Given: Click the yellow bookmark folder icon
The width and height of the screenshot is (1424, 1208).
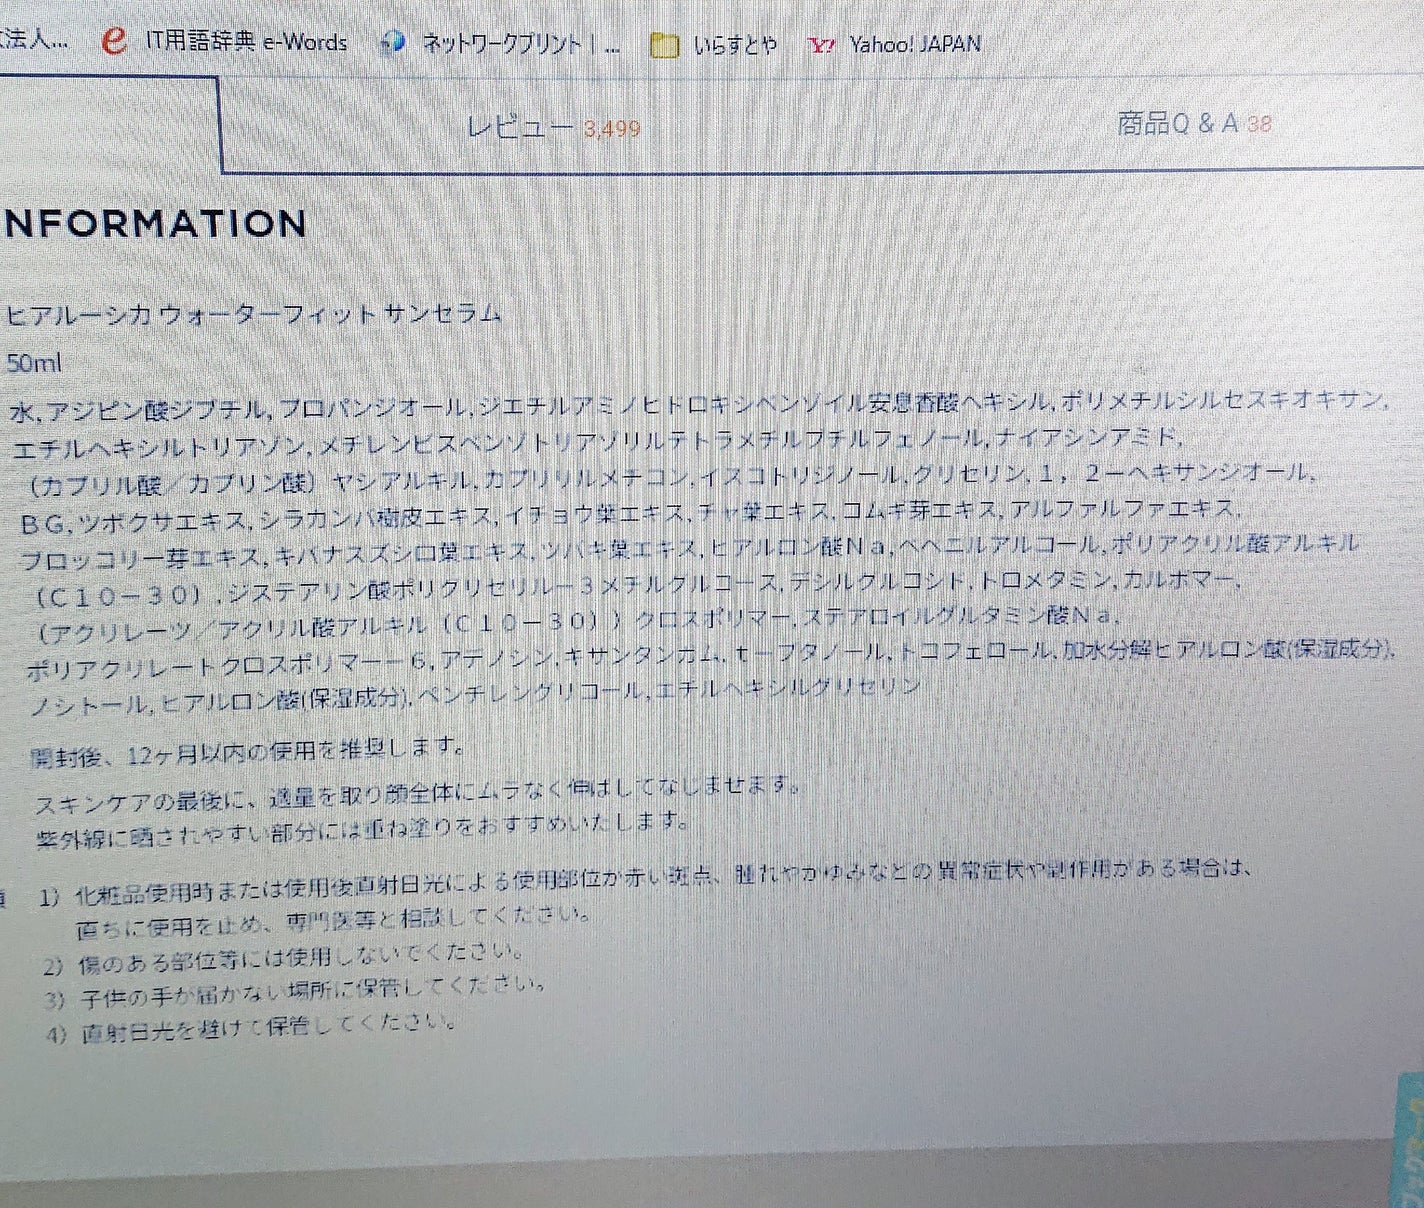Looking at the screenshot, I should tap(663, 44).
